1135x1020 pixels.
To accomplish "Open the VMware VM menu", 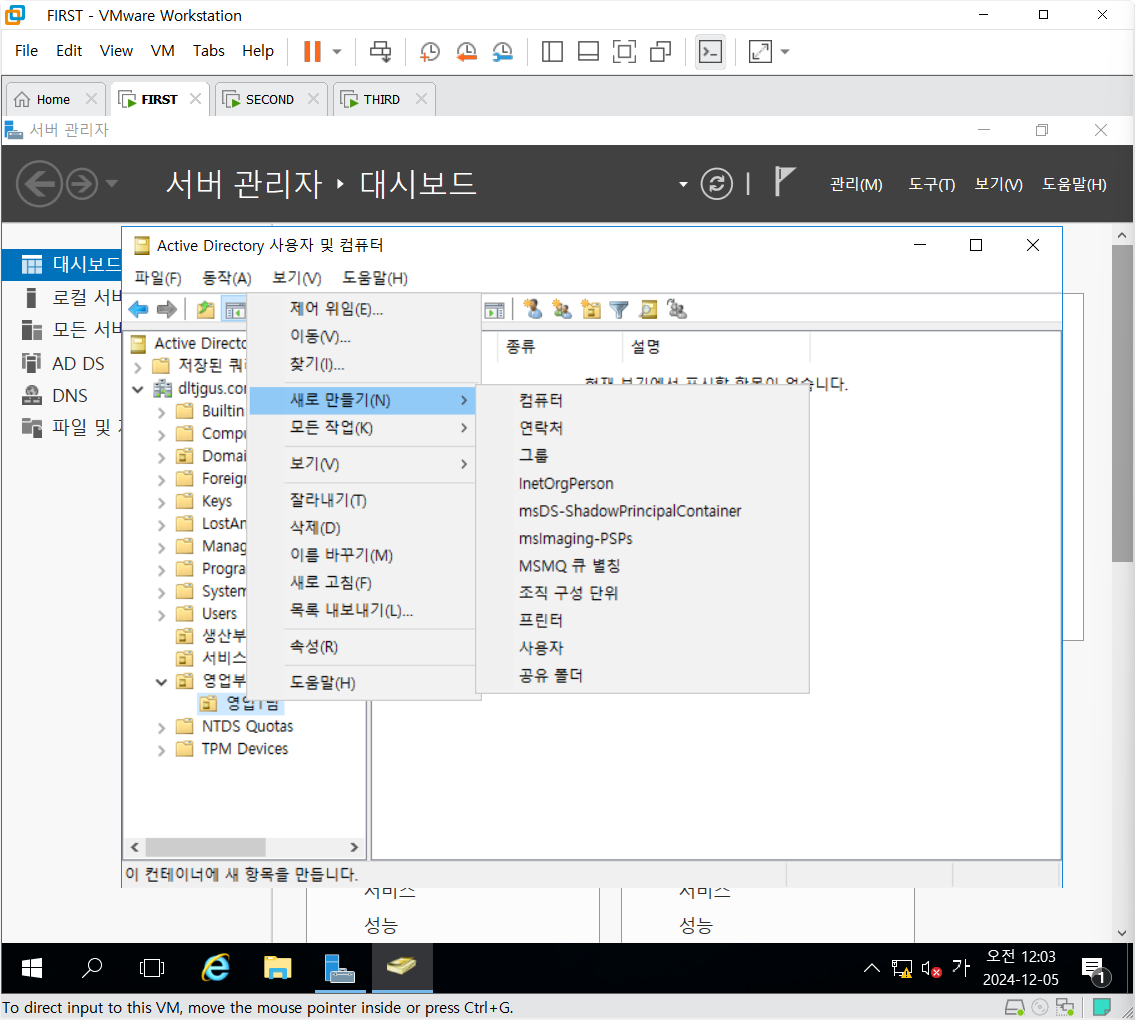I will (162, 51).
